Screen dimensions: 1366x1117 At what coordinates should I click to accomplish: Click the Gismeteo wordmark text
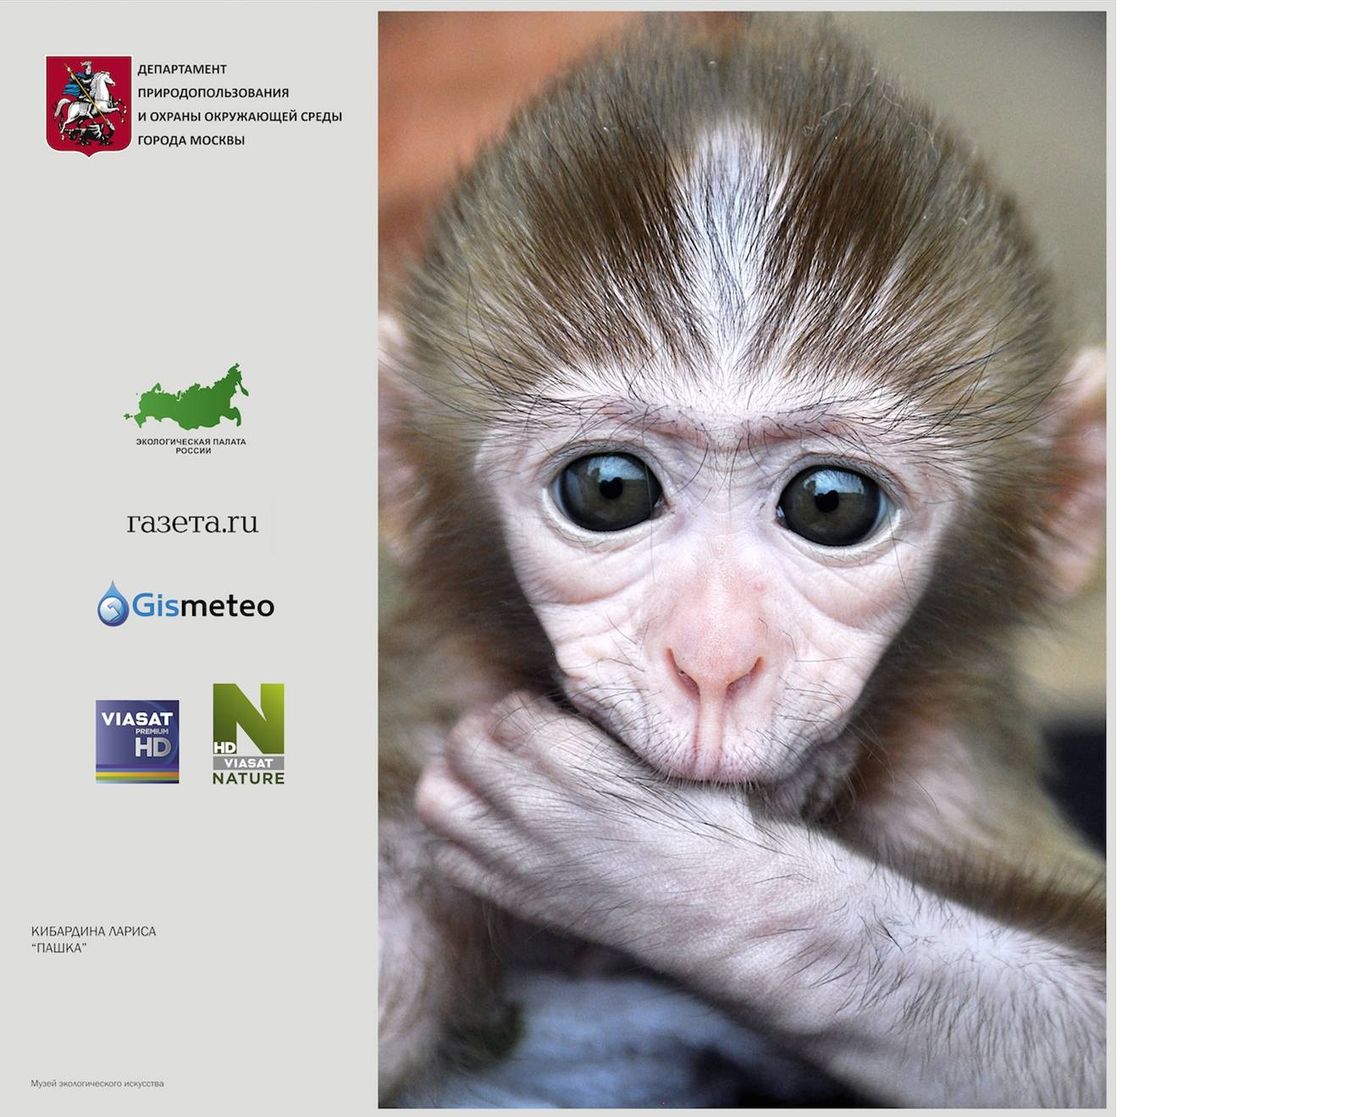pyautogui.click(x=203, y=606)
